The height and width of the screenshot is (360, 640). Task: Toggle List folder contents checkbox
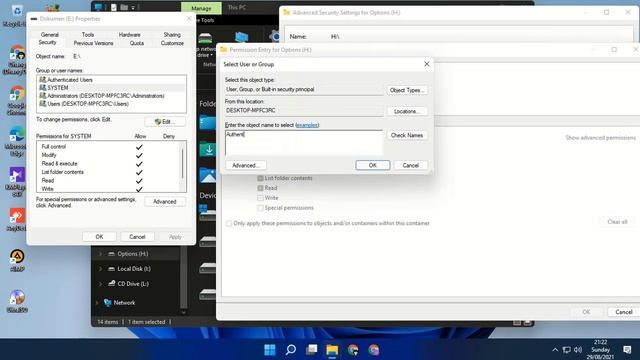point(260,178)
